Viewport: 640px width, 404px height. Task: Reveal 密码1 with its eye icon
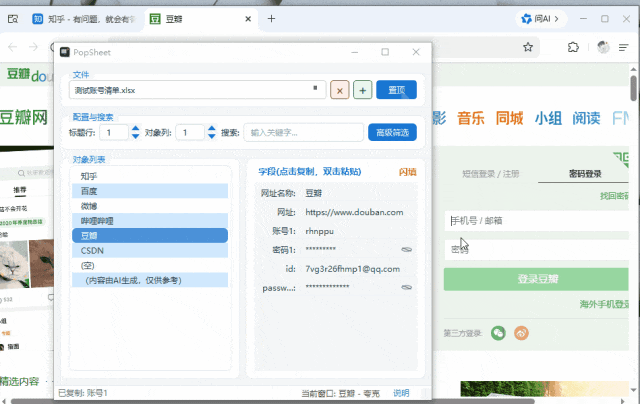(x=407, y=249)
